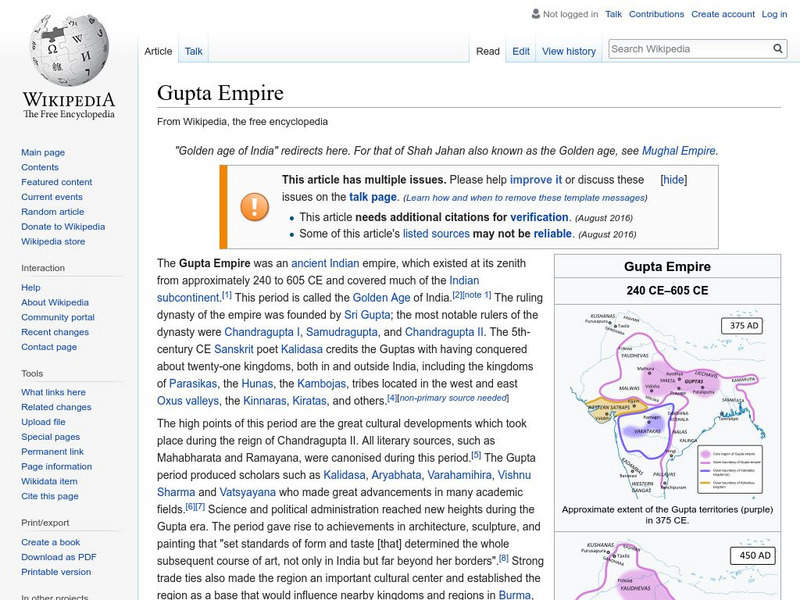
Task: Click Permanent link in Tools
Action: coord(52,451)
